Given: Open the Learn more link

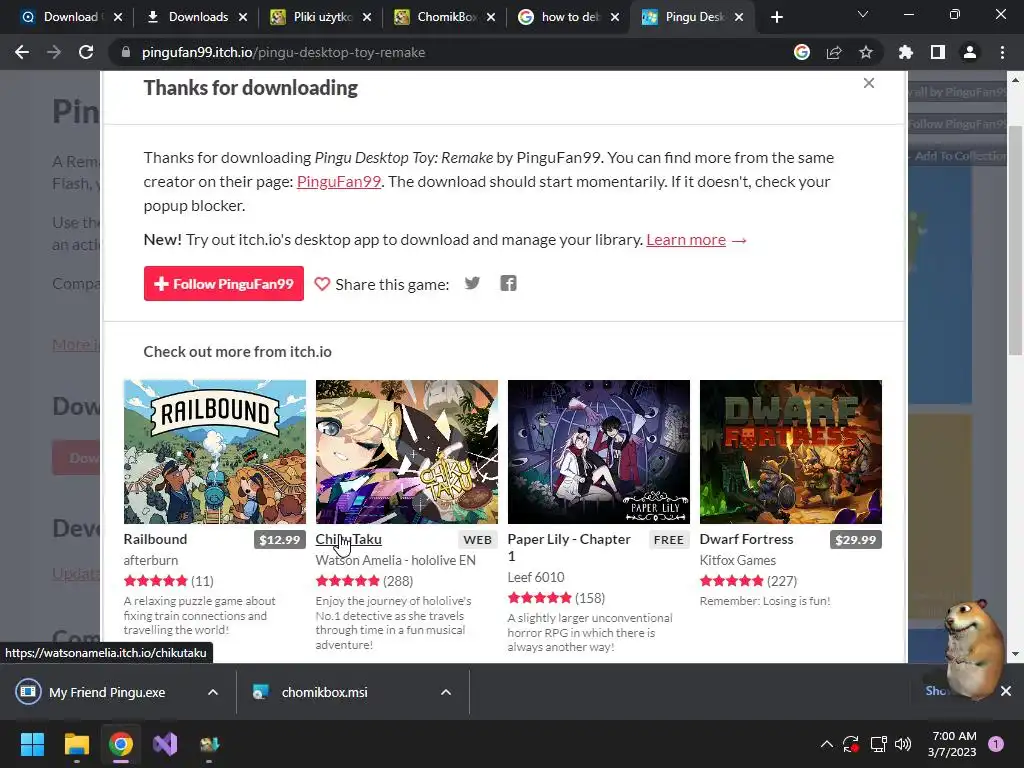Looking at the screenshot, I should pyautogui.click(x=686, y=240).
